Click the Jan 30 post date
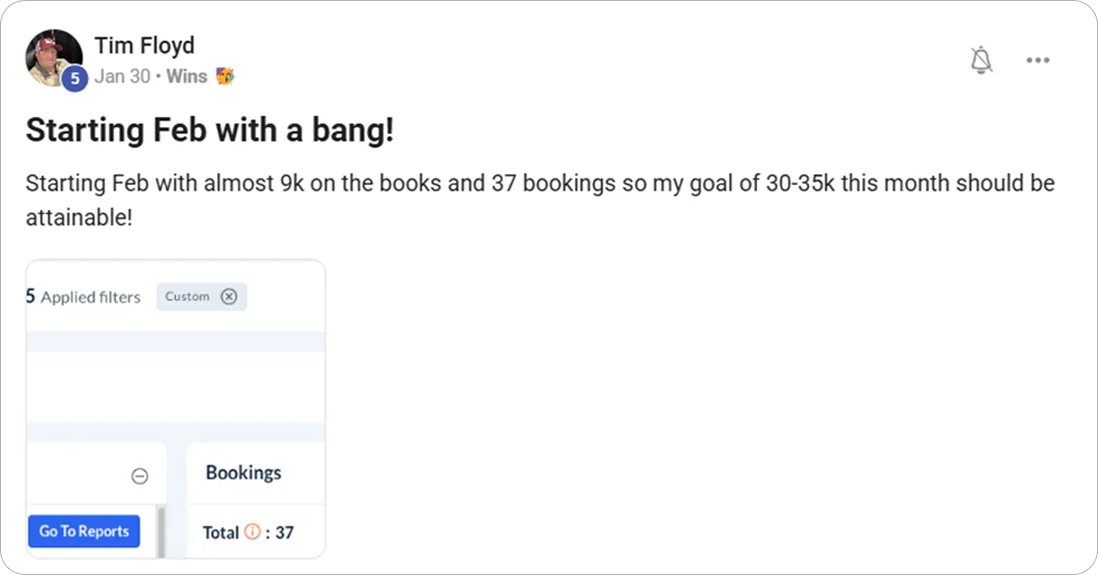Viewport: 1098px width, 575px height. (122, 76)
